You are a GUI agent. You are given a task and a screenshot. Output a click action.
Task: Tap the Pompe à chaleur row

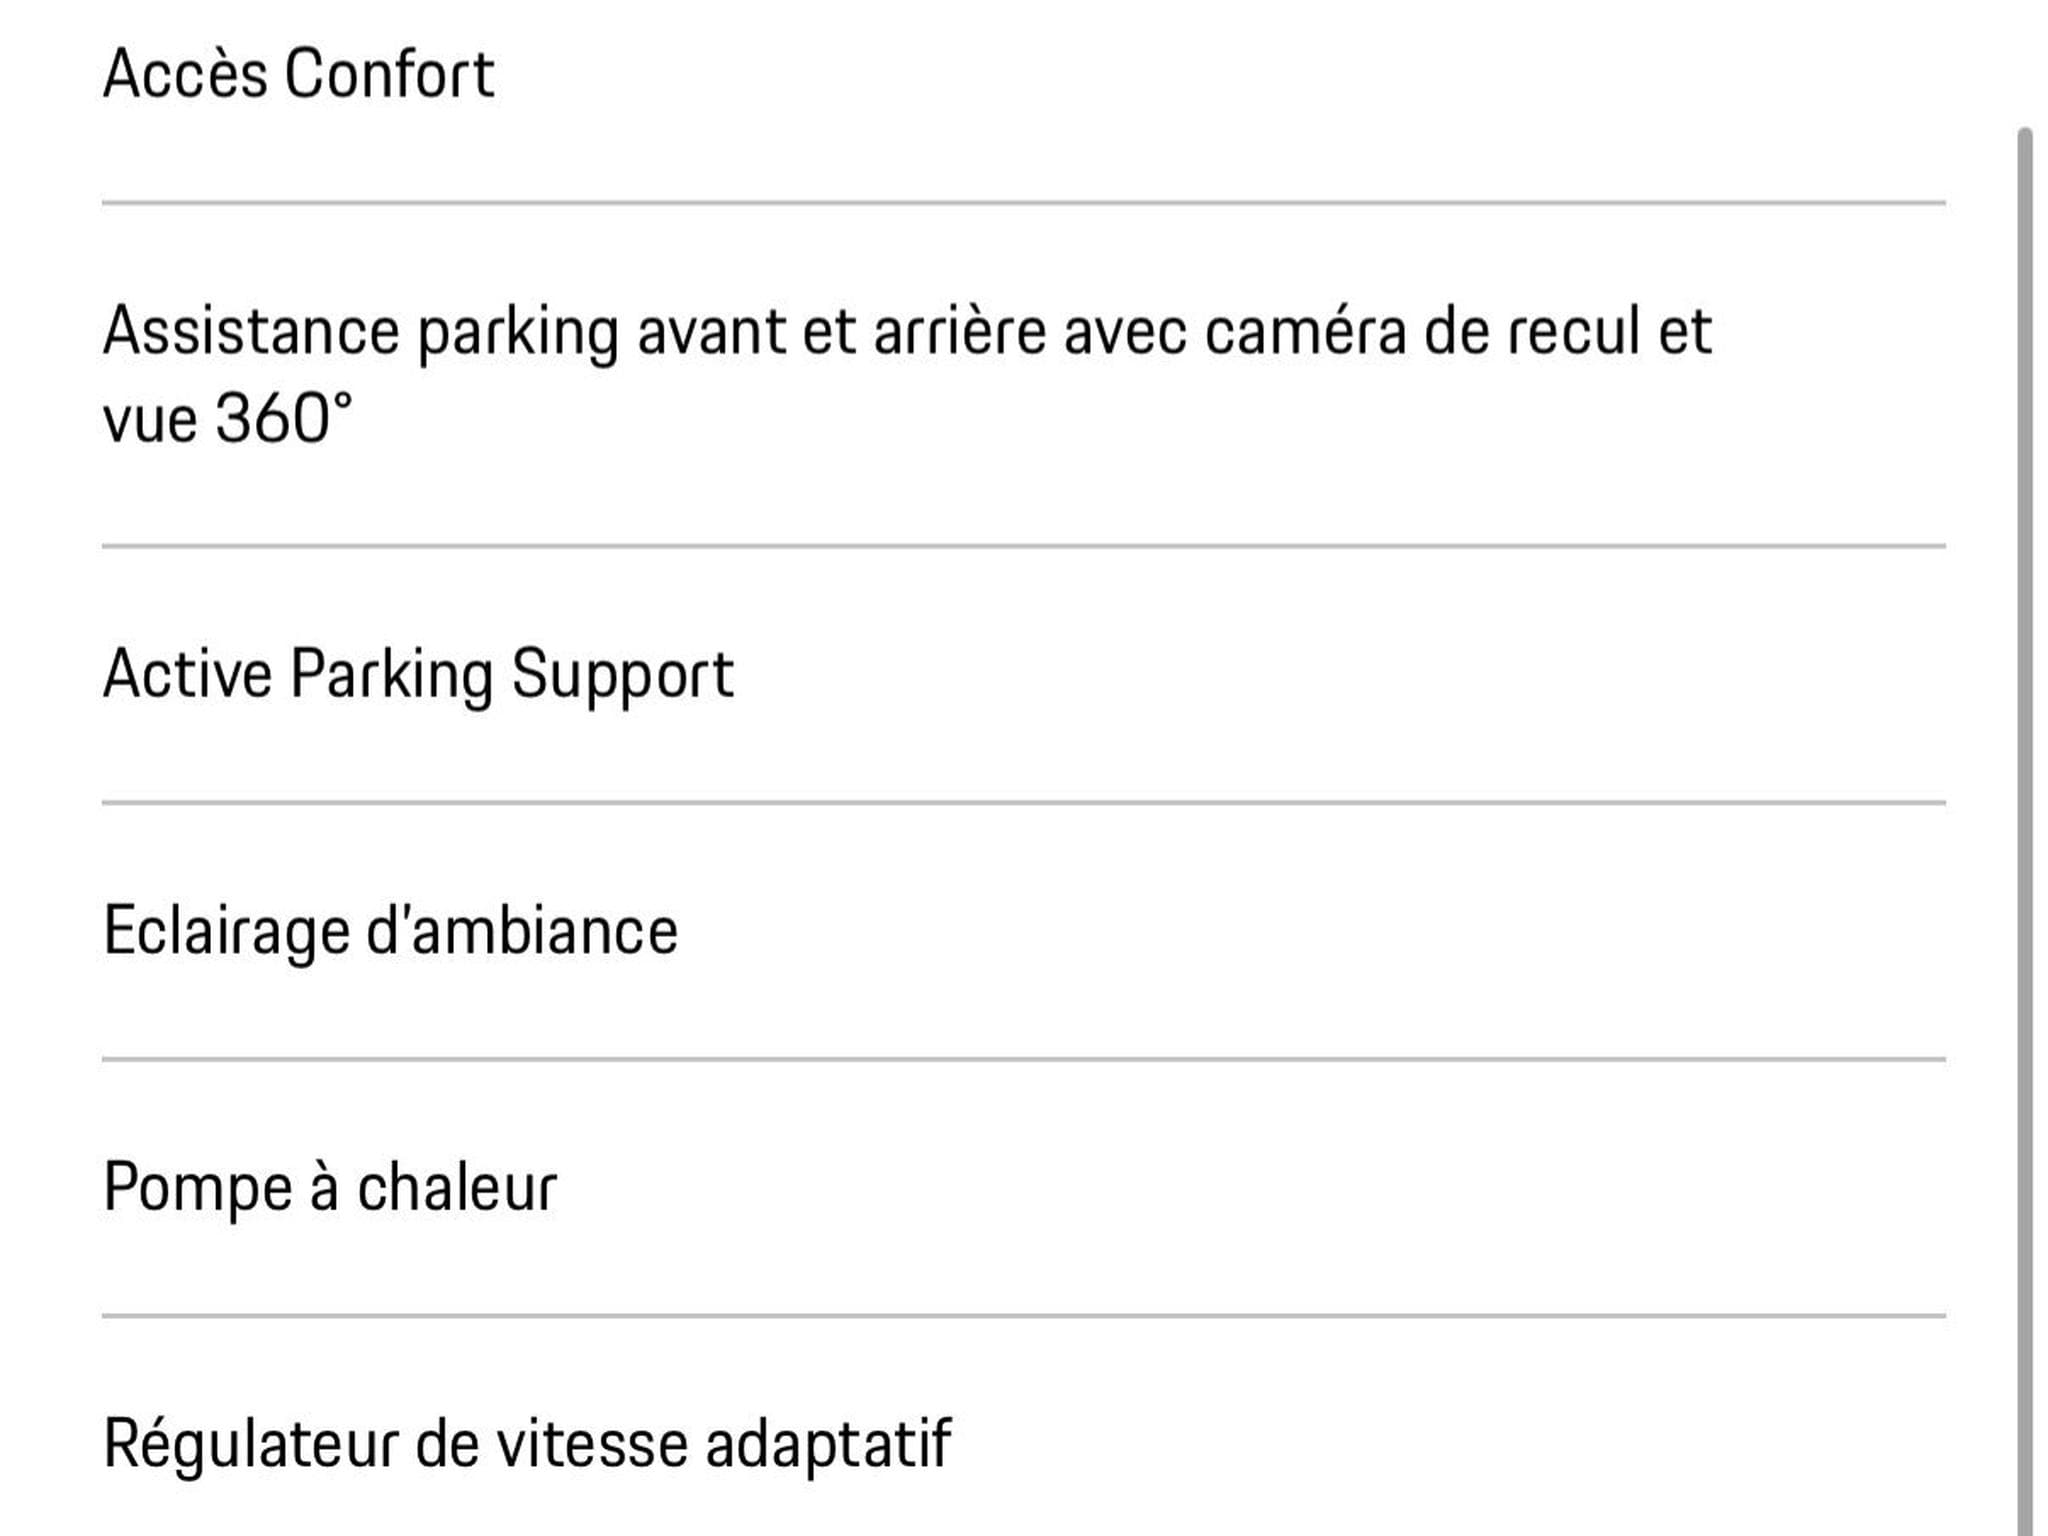click(1023, 1188)
